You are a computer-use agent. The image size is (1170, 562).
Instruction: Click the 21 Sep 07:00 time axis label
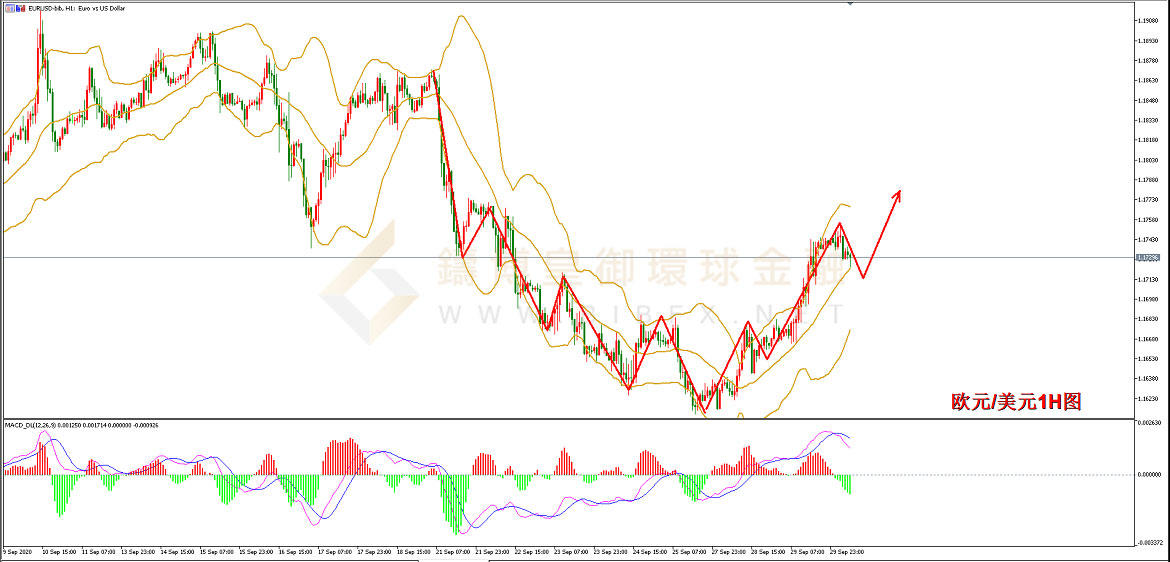pyautogui.click(x=455, y=551)
